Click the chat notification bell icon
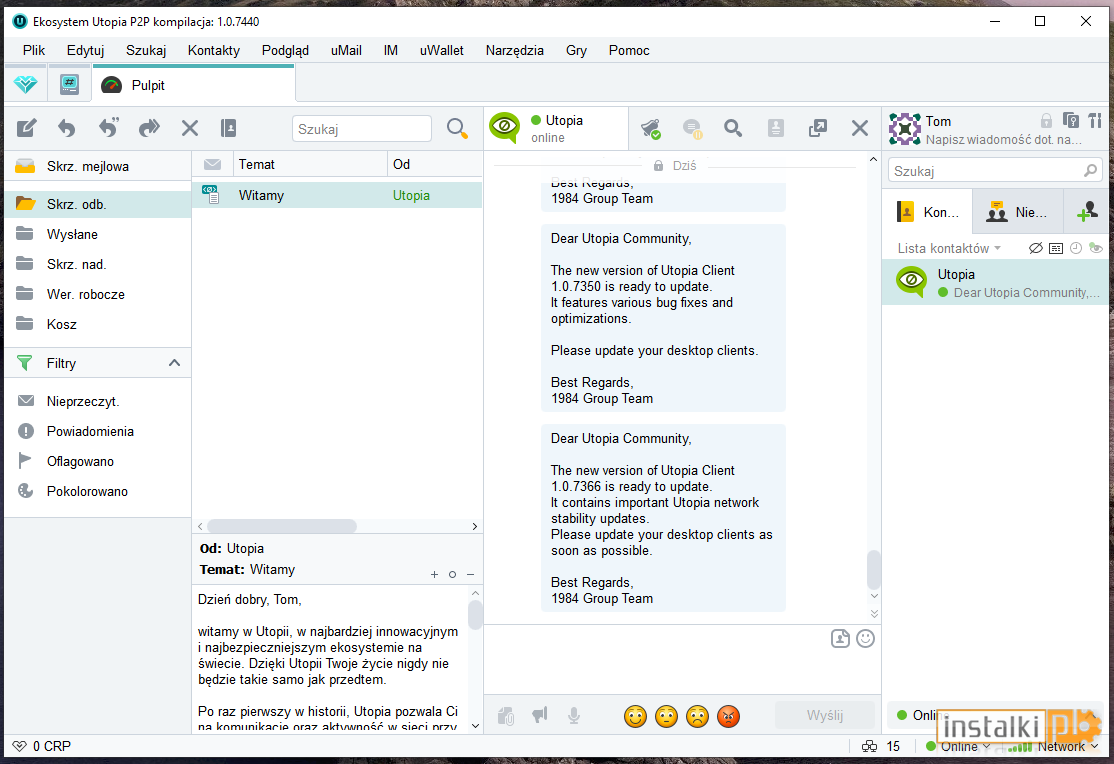Image resolution: width=1114 pixels, height=764 pixels. [x=650, y=129]
